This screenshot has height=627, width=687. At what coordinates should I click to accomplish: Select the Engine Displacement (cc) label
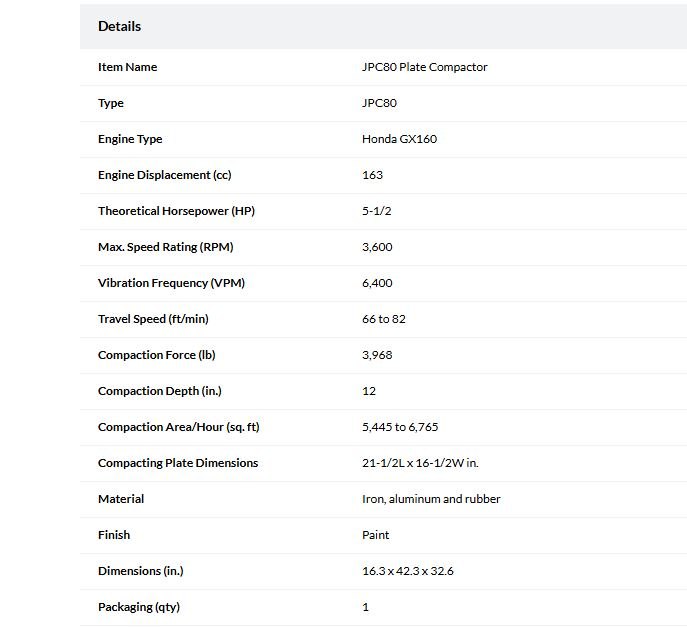[x=165, y=175]
